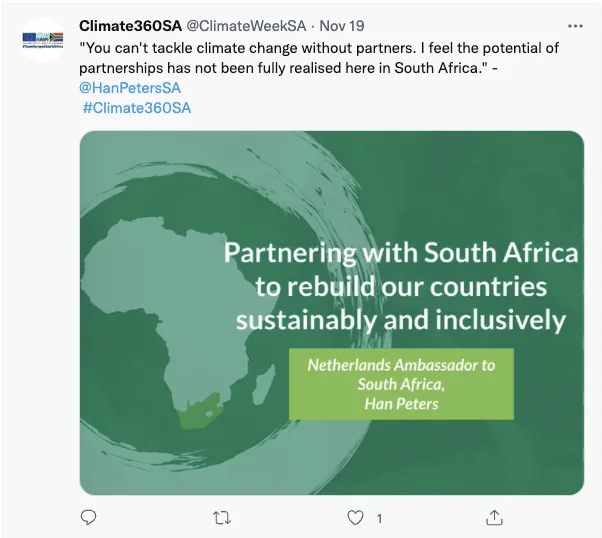Share the tweet via share icon
Viewport: 602px width, 538px height.
pyautogui.click(x=494, y=517)
